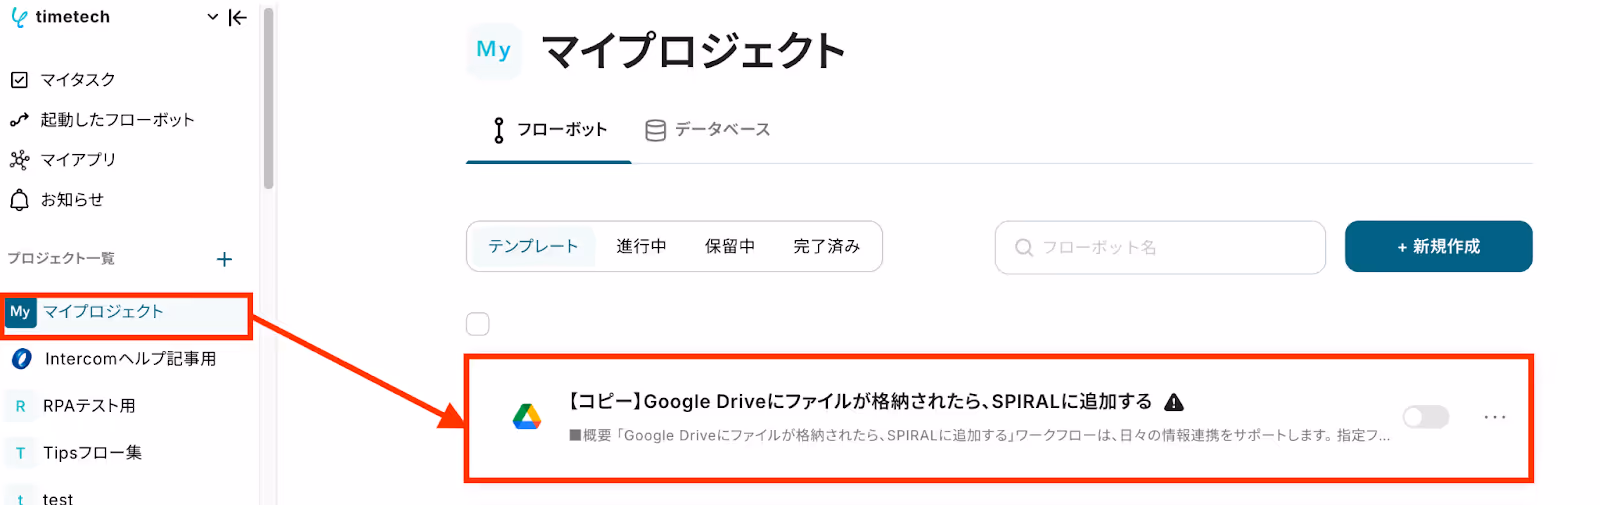Open the timetech workspace dropdown chevron

[212, 17]
